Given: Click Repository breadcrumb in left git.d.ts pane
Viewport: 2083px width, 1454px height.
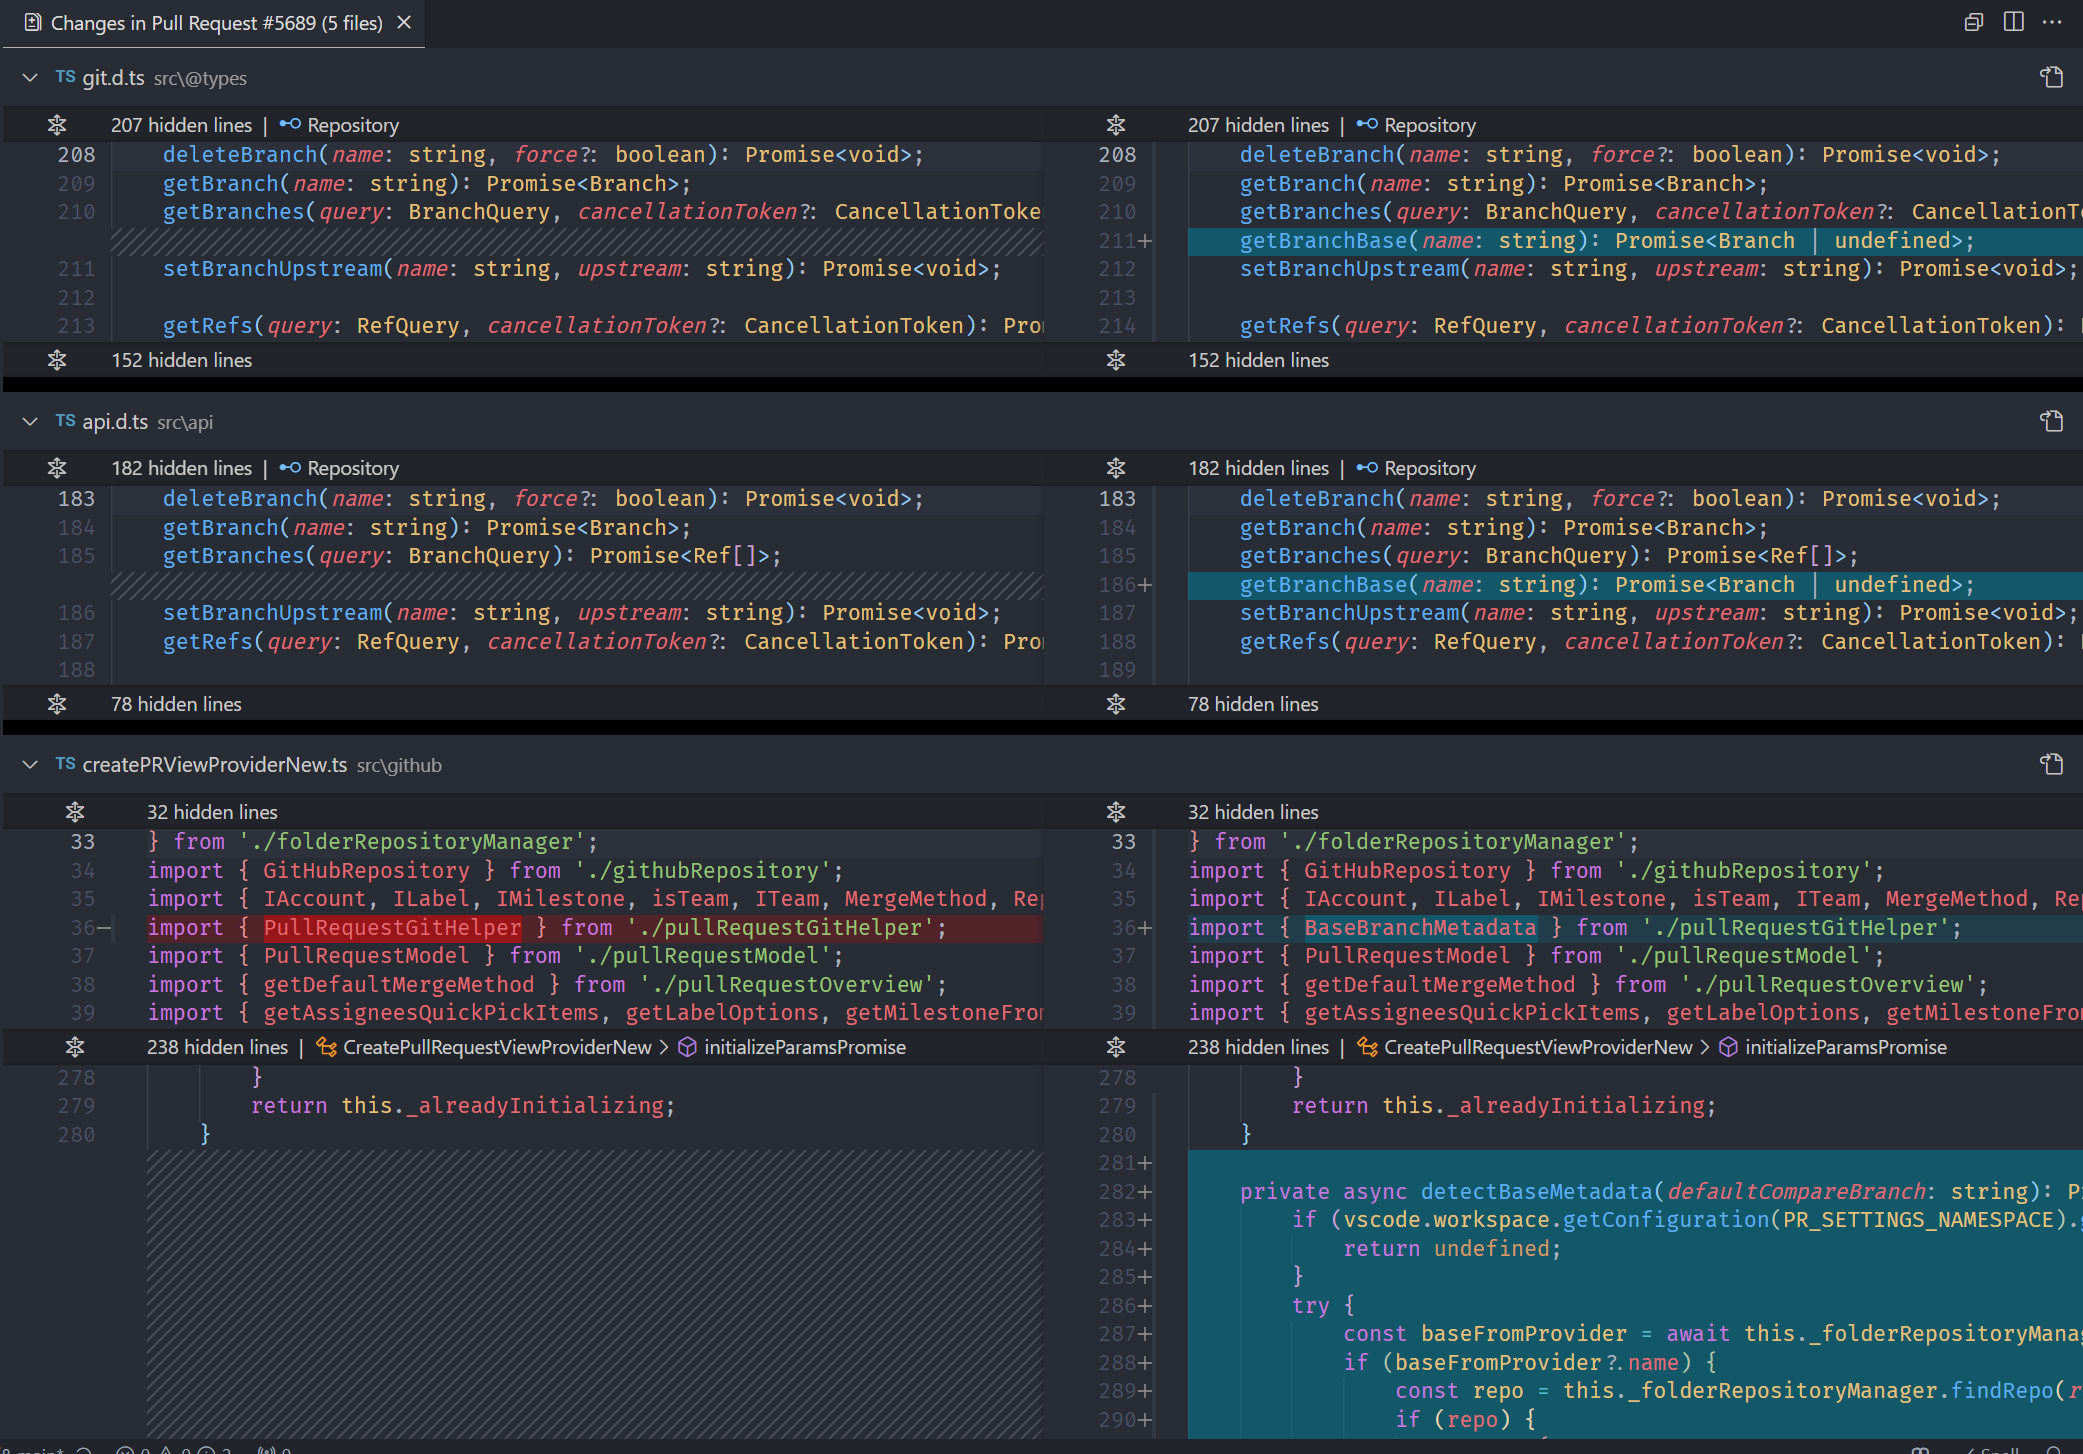Looking at the screenshot, I should coord(340,125).
